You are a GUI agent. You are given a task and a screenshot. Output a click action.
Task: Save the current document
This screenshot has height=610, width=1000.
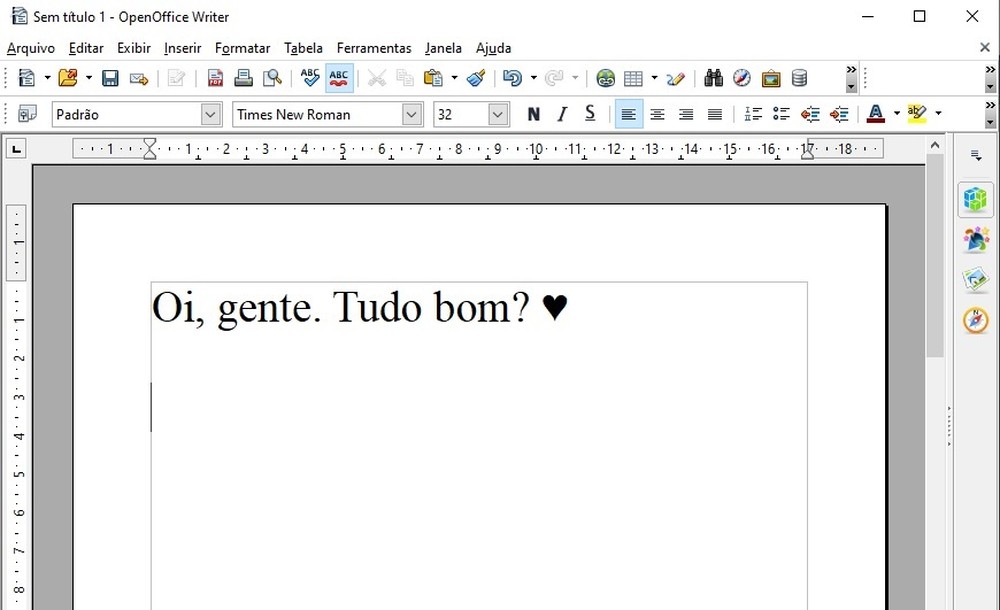[110, 77]
